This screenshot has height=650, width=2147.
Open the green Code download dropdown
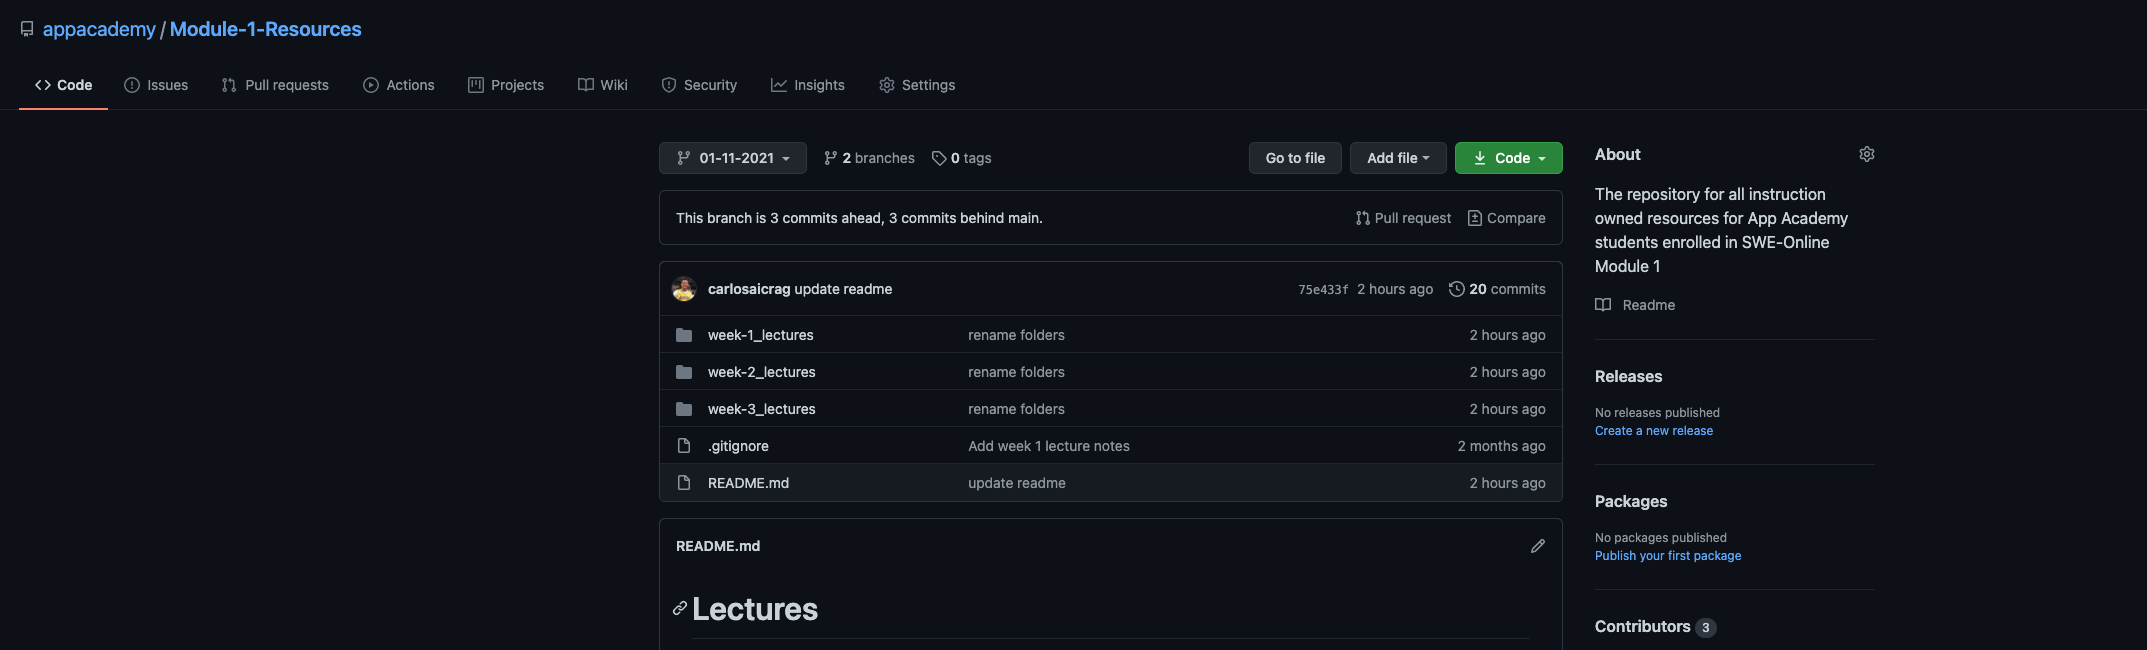click(1509, 158)
